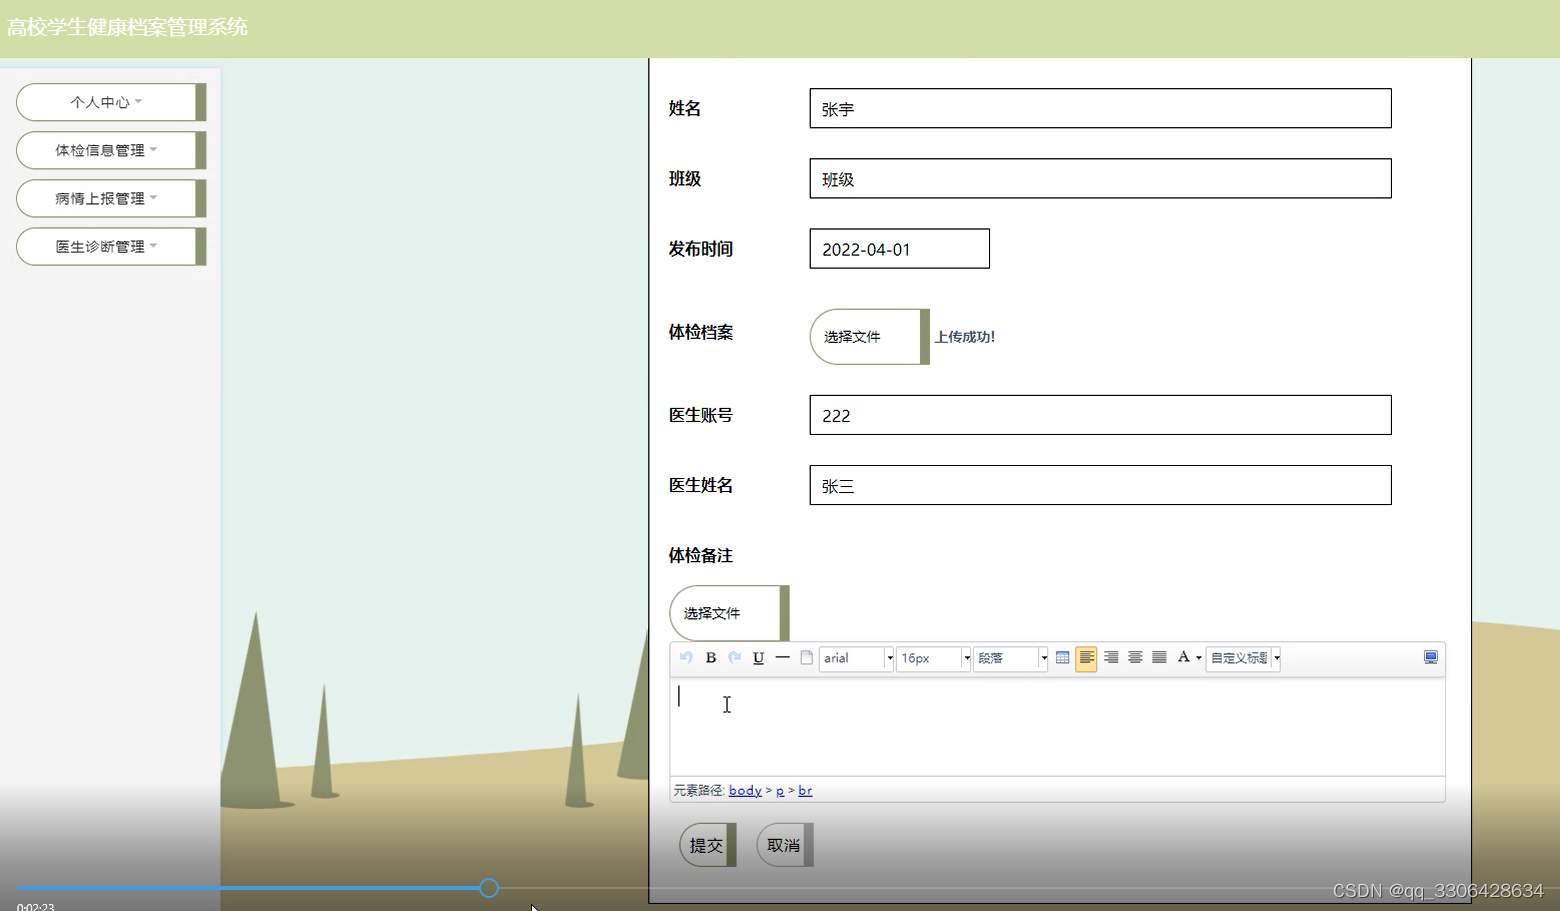1560x911 pixels.
Task: Click the 医生账号 input field
Action: point(1100,415)
